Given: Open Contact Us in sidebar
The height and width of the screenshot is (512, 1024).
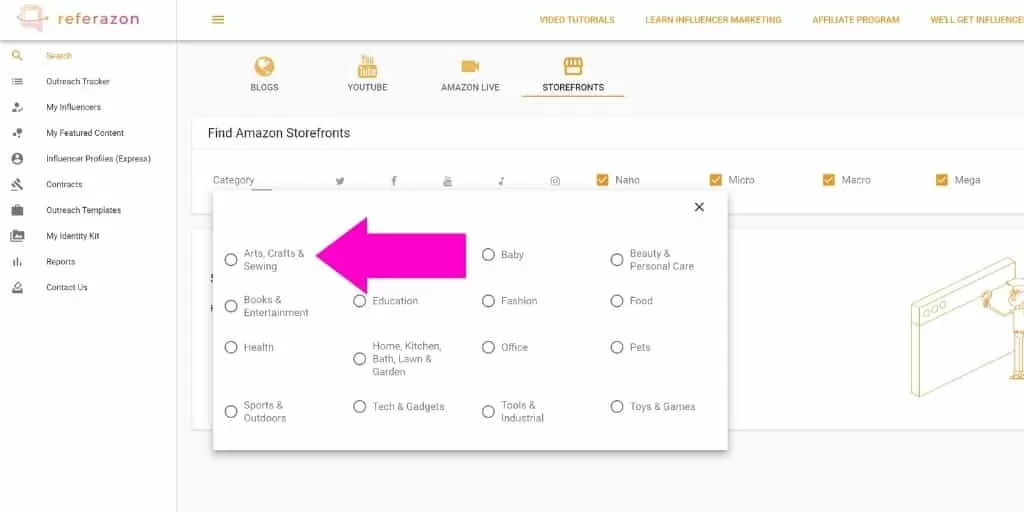Looking at the screenshot, I should point(67,287).
